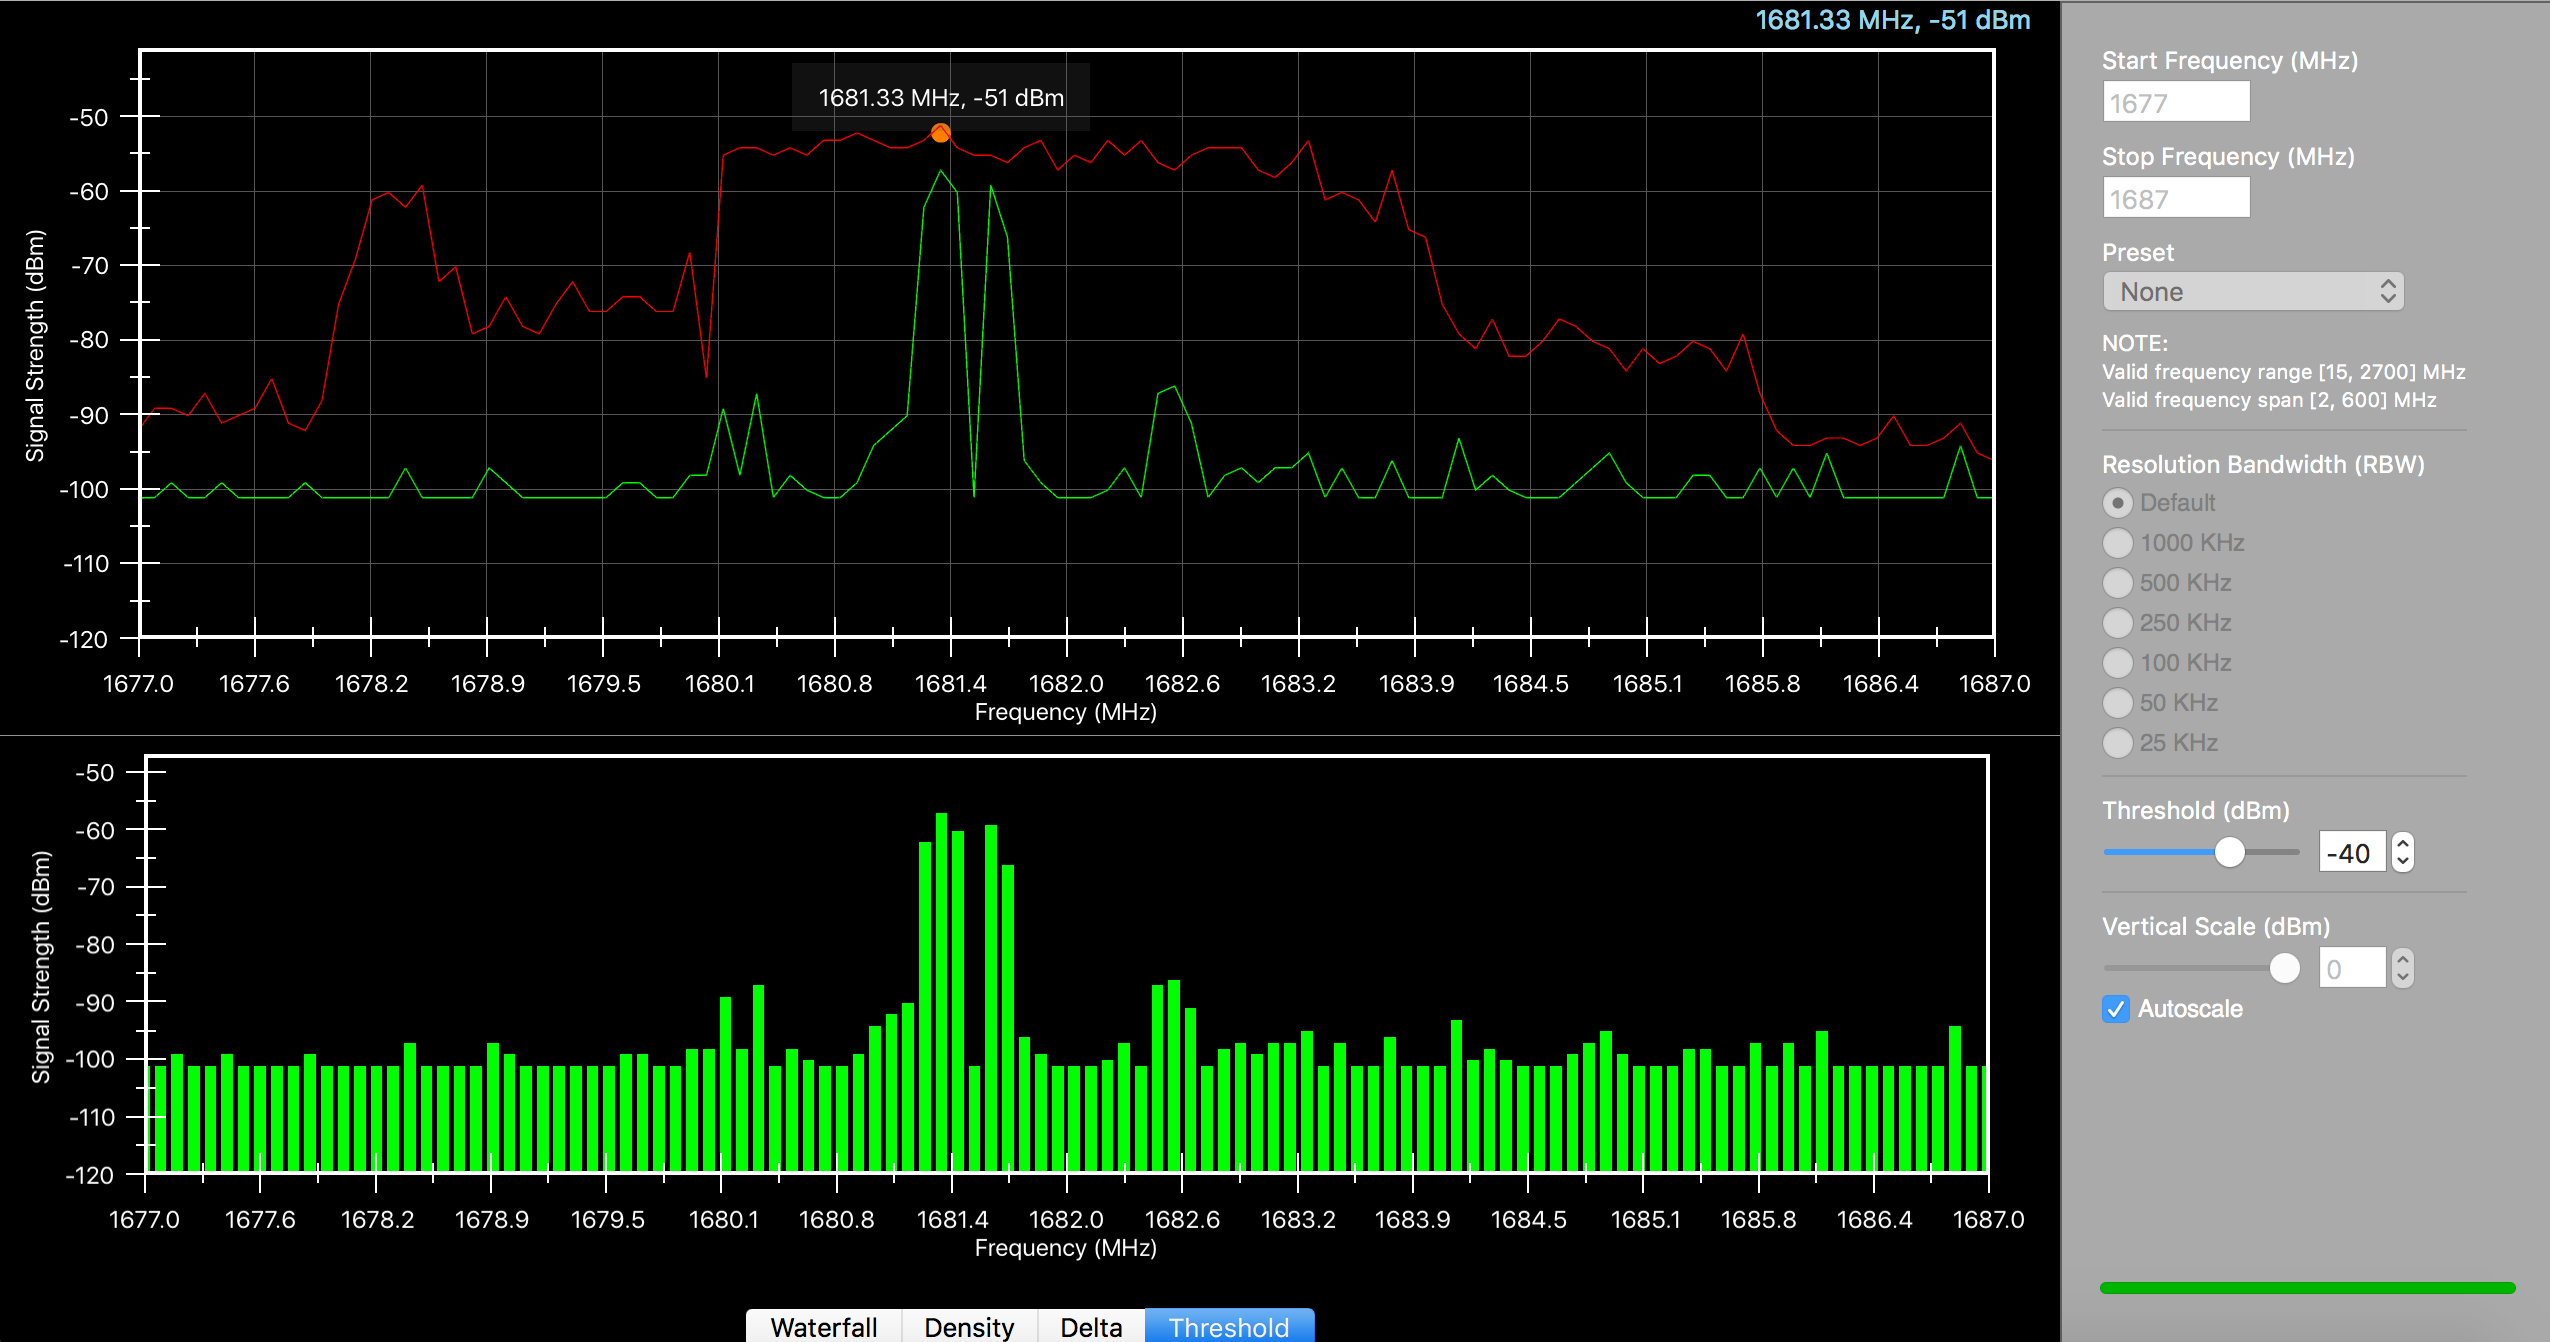The image size is (2550, 1342).
Task: Click the Vertical Scale slider handle
Action: (x=2284, y=968)
